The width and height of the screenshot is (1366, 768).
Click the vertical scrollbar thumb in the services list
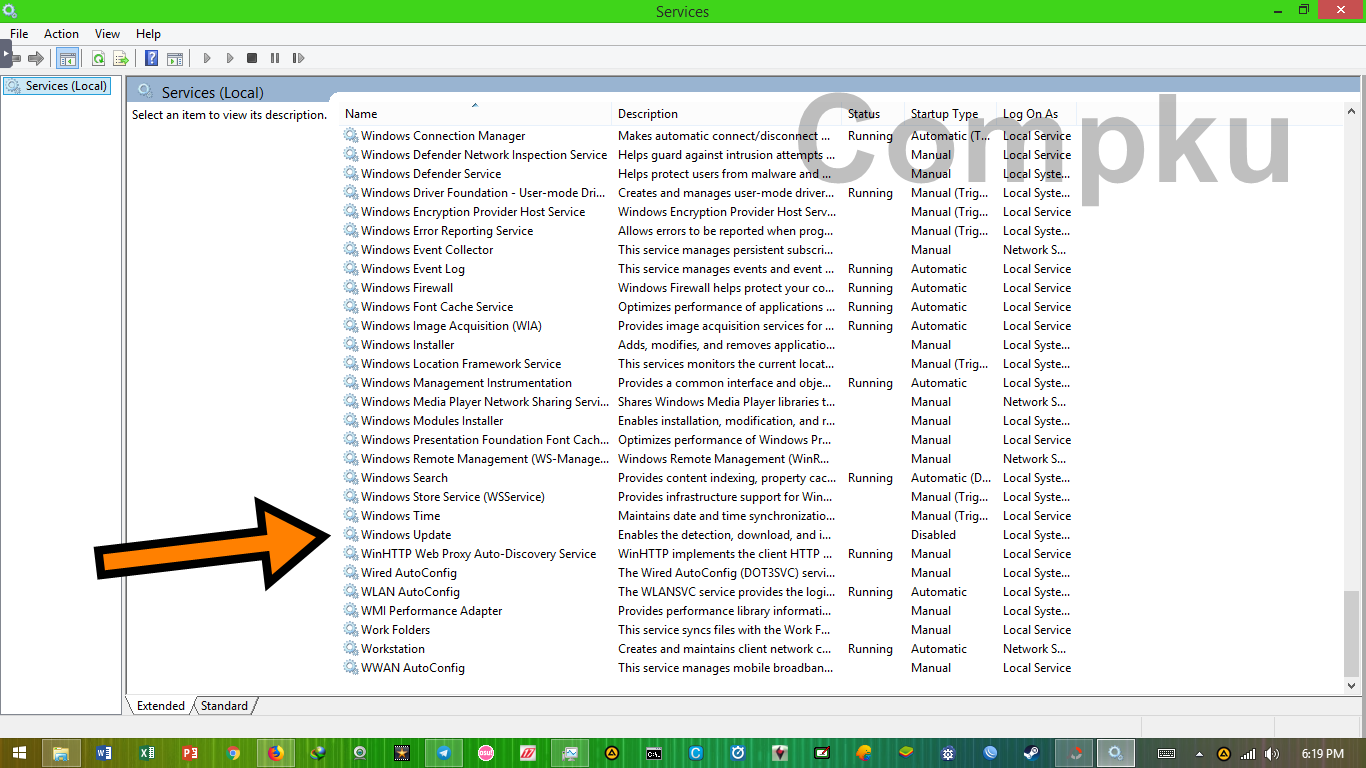(1352, 633)
